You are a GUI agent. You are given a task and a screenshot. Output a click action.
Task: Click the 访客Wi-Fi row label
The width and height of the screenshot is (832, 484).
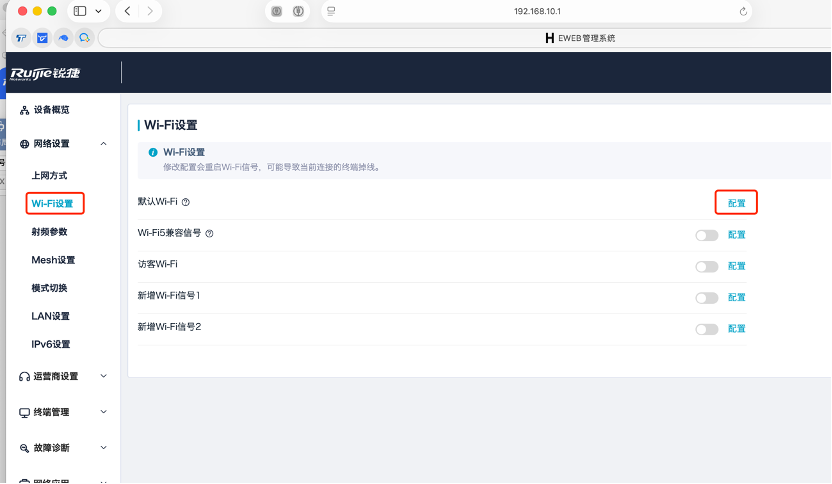click(158, 264)
